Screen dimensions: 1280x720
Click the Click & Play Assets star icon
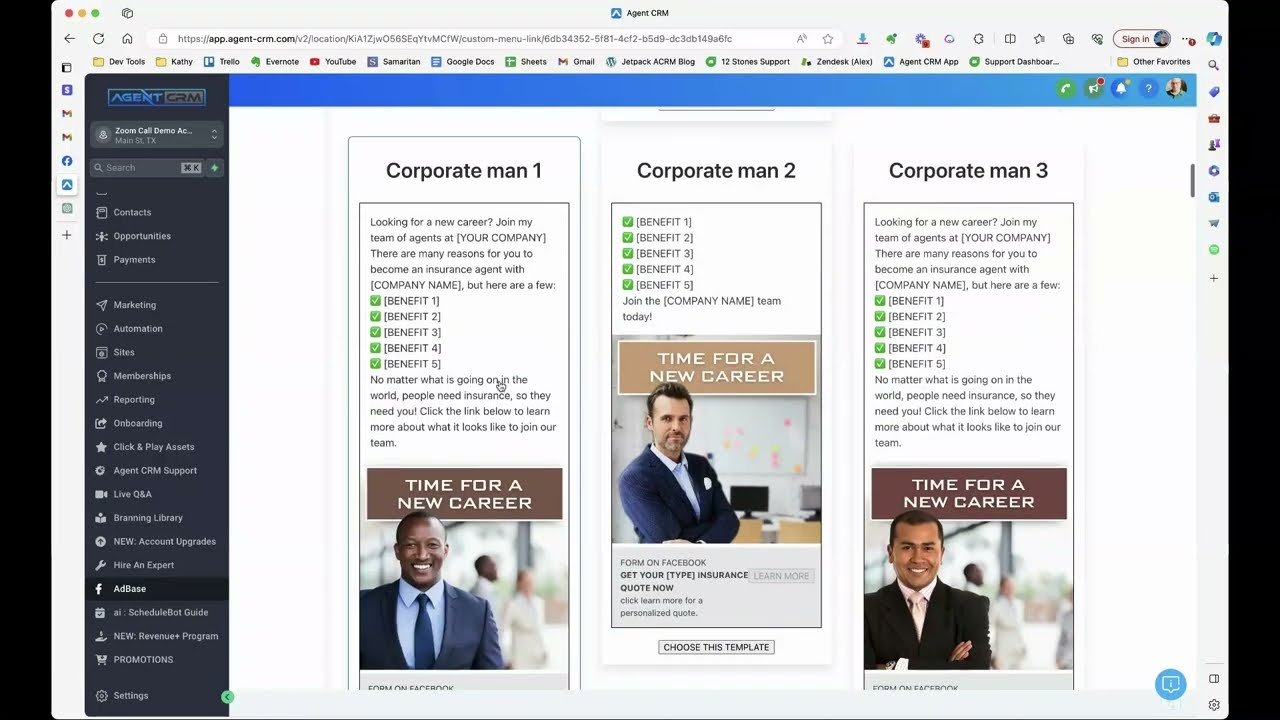coord(101,447)
